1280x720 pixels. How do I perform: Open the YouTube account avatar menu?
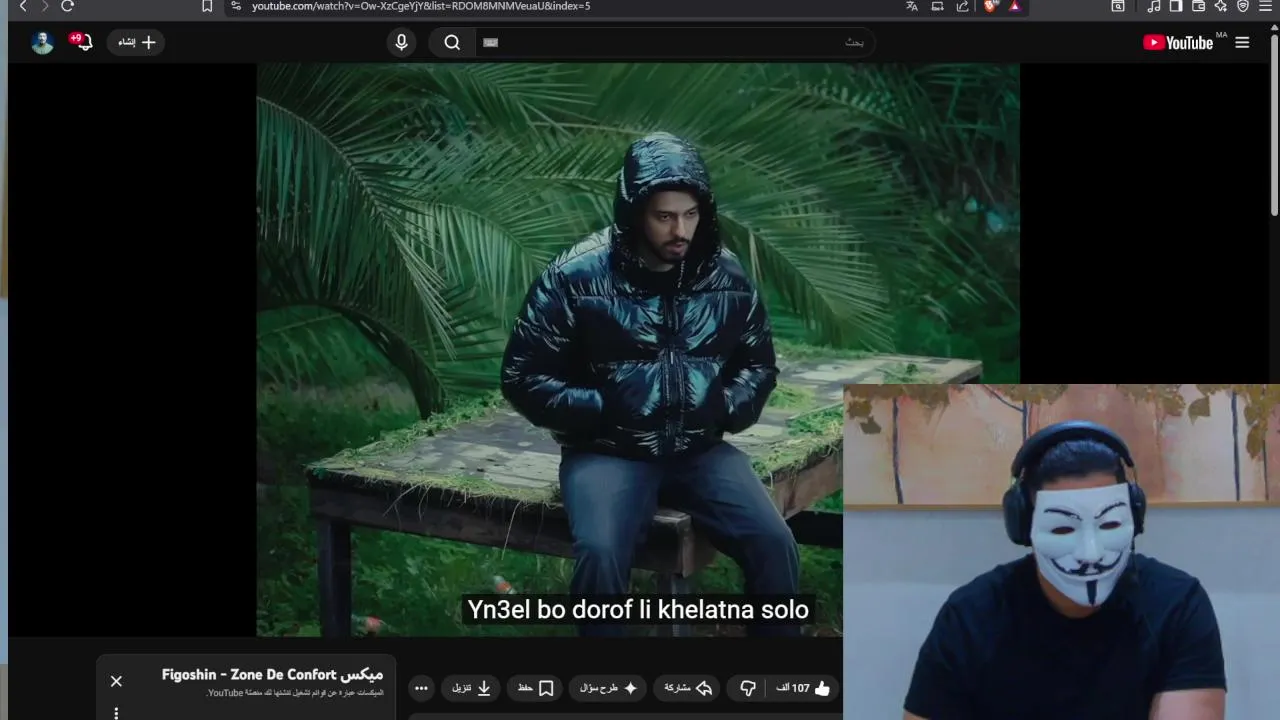(42, 42)
